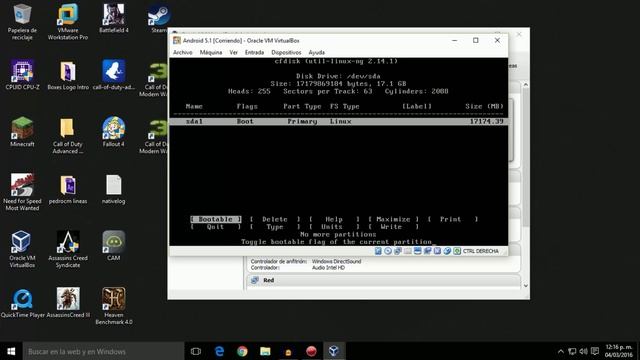This screenshot has height=360, width=640.
Task: Select the Fallout 4 desktop shortcut
Action: click(x=113, y=132)
